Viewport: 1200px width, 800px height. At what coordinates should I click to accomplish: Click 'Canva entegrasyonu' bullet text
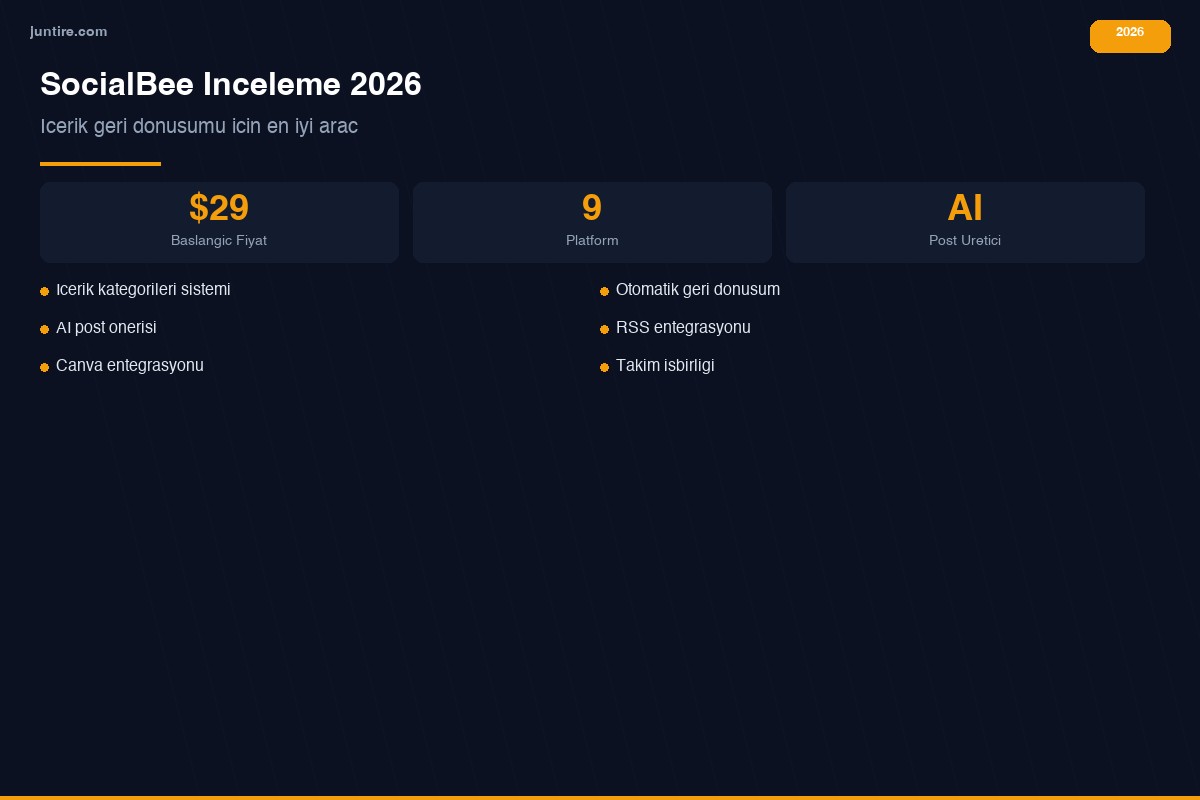pyautogui.click(x=130, y=366)
